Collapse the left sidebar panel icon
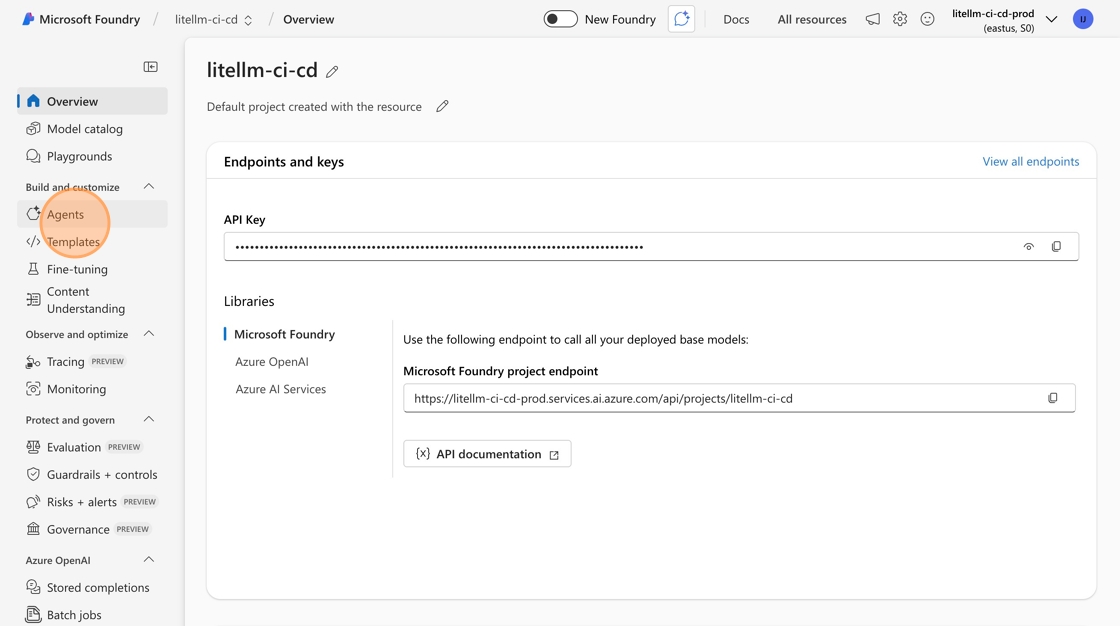 [151, 67]
